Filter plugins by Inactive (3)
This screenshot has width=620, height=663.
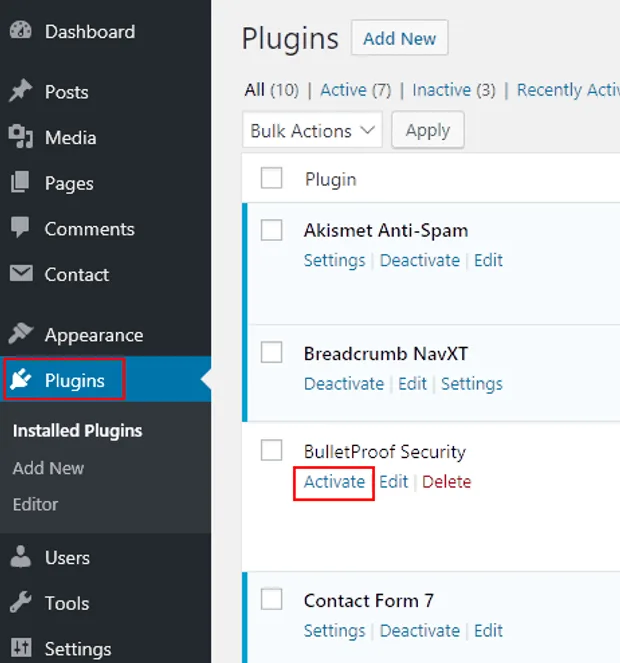tap(454, 90)
